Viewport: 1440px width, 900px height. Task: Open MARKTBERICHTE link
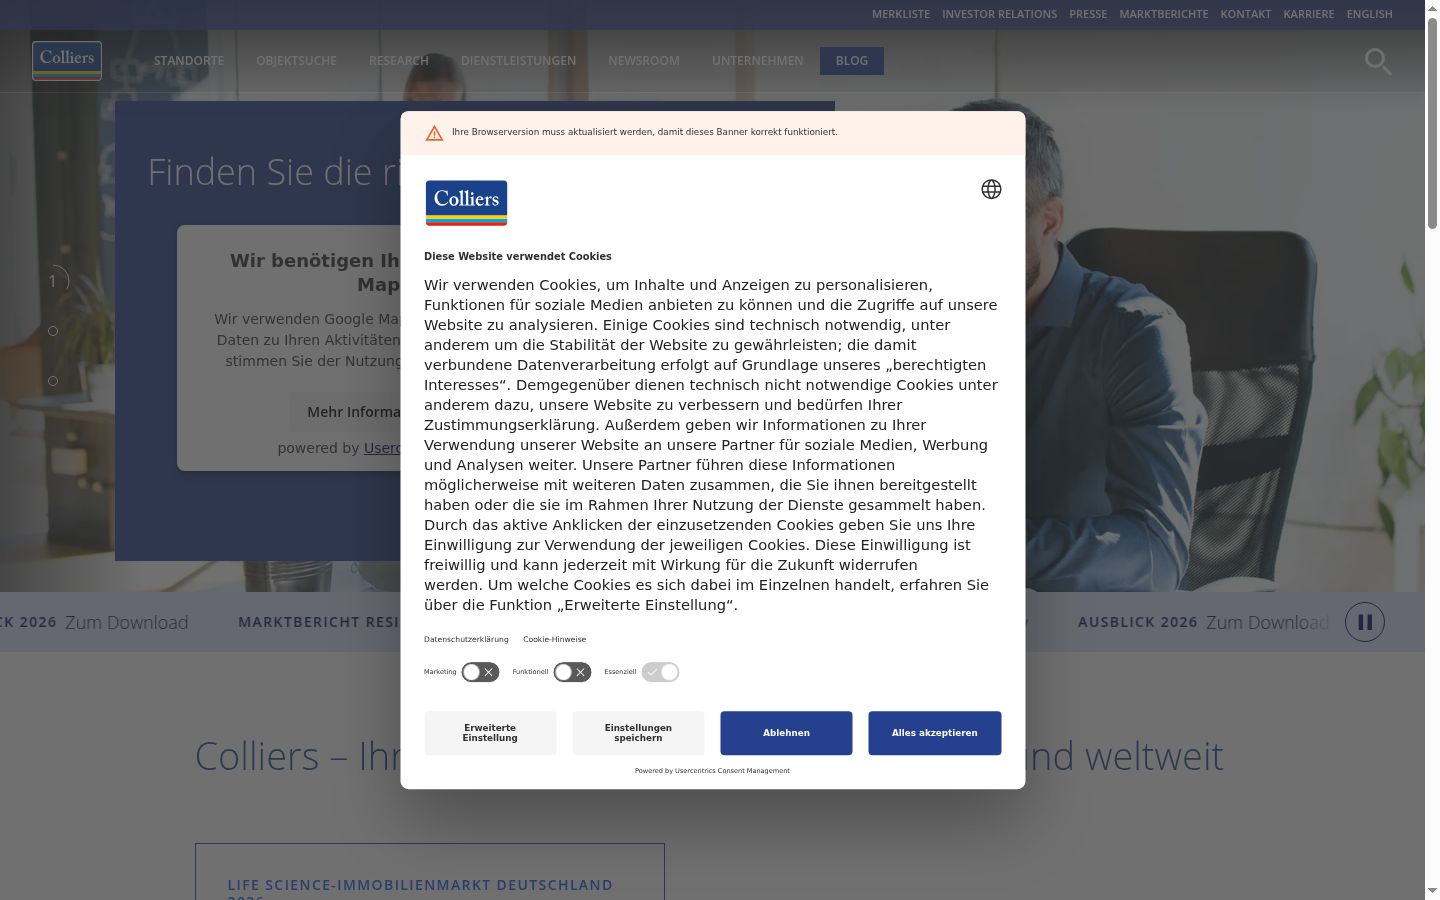point(1164,14)
